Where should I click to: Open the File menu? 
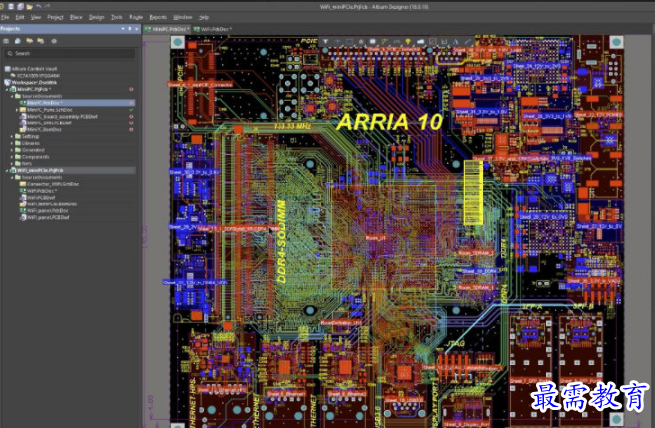[x=5, y=17]
